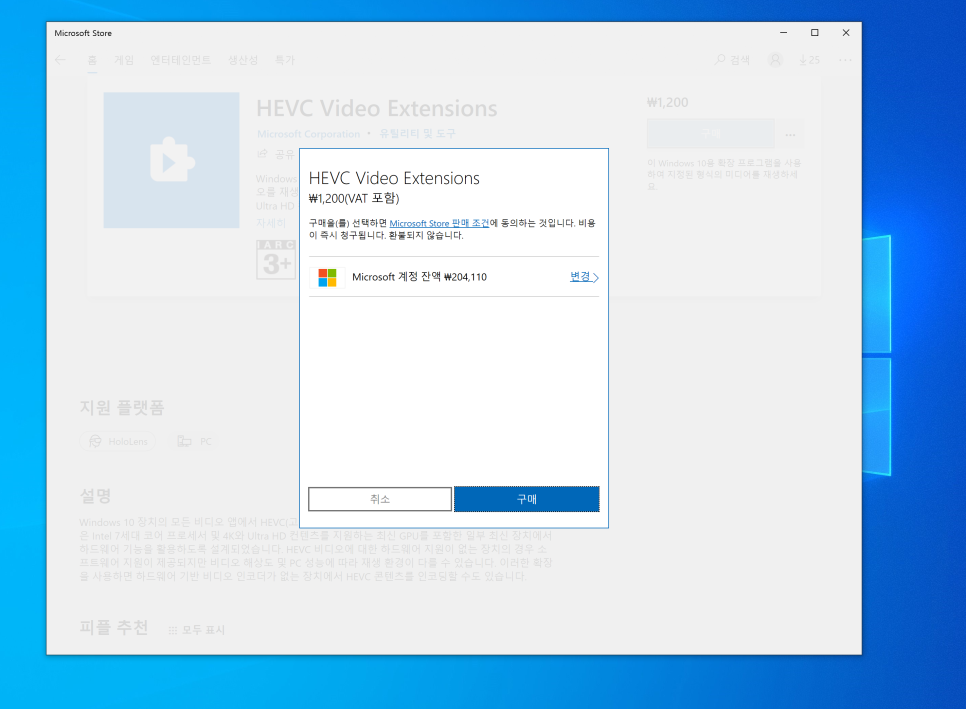966x709 pixels.
Task: Click the ₩1,200 price on product page
Action: [x=668, y=102]
